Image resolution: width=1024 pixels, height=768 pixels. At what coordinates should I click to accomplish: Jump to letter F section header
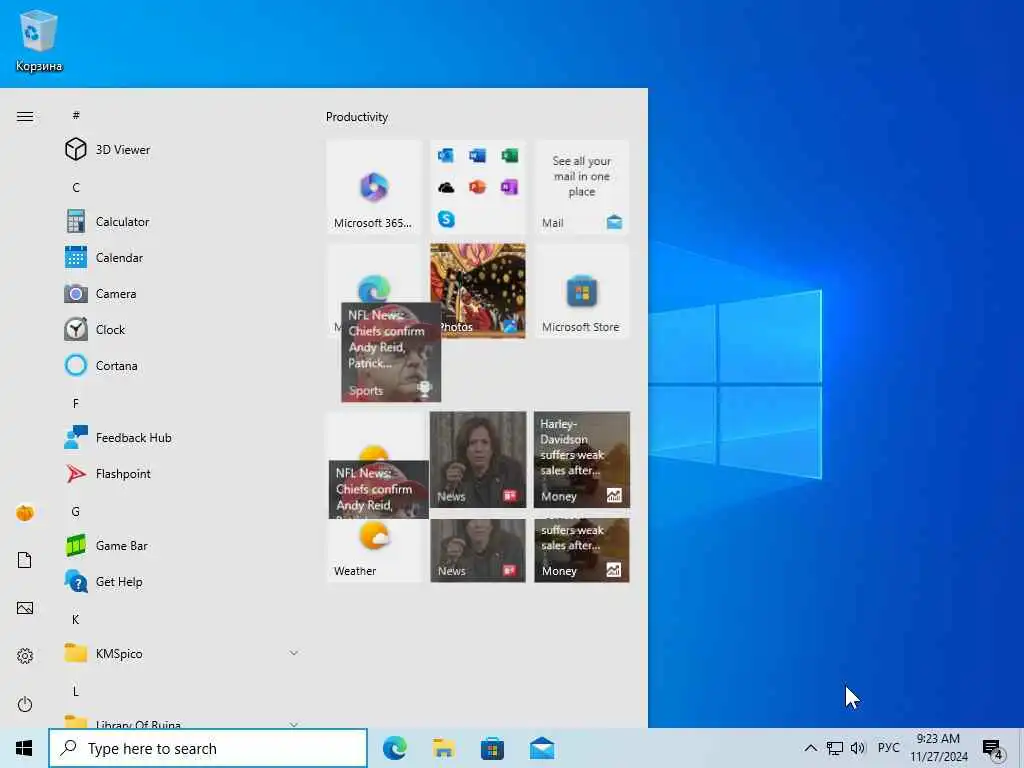tap(76, 403)
